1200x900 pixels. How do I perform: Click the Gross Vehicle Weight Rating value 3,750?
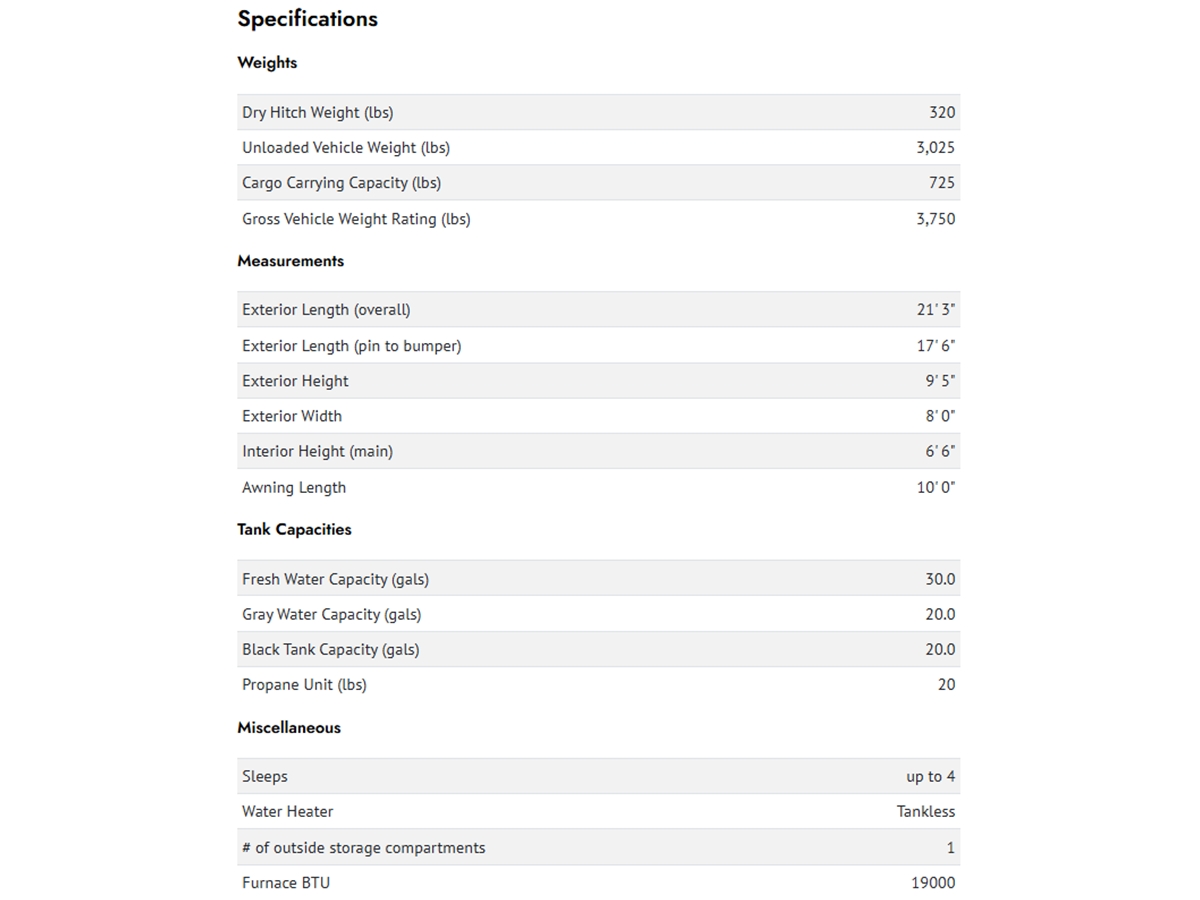[935, 219]
